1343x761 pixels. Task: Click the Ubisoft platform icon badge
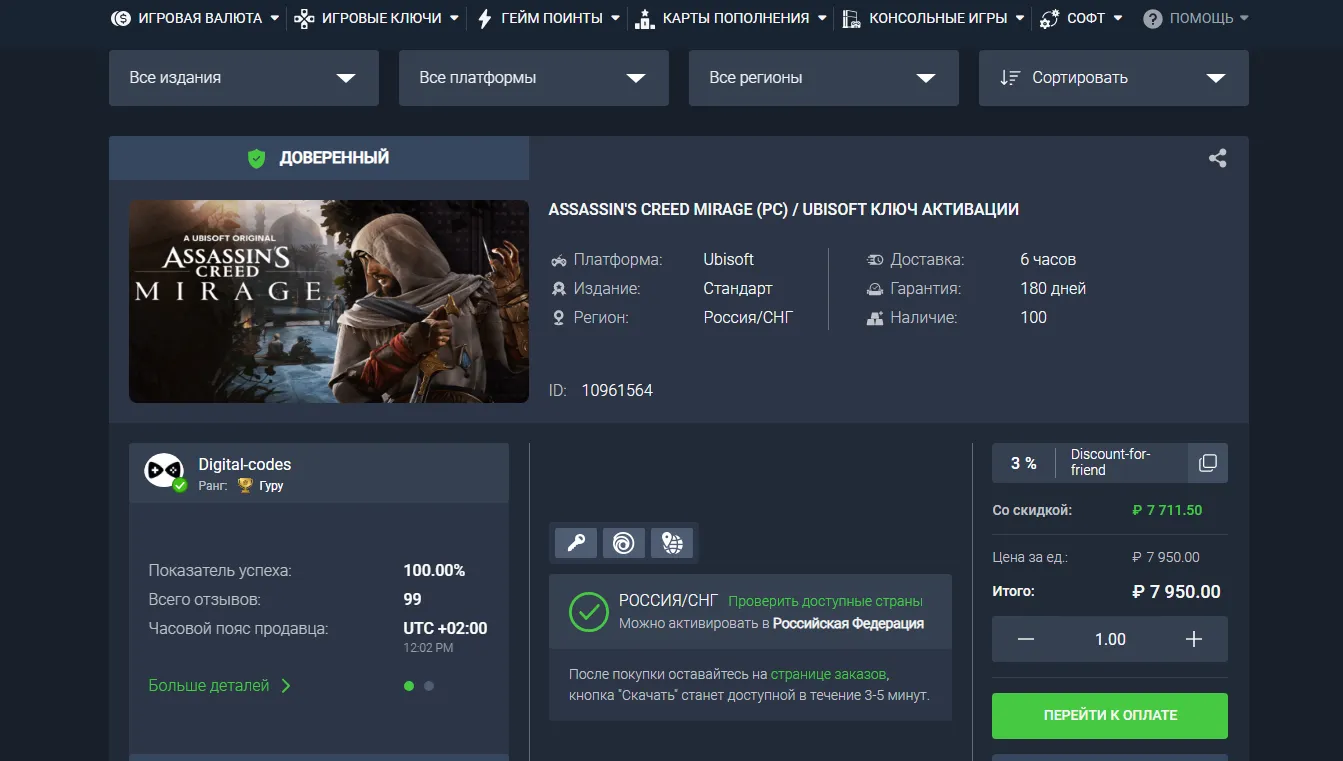coord(623,543)
